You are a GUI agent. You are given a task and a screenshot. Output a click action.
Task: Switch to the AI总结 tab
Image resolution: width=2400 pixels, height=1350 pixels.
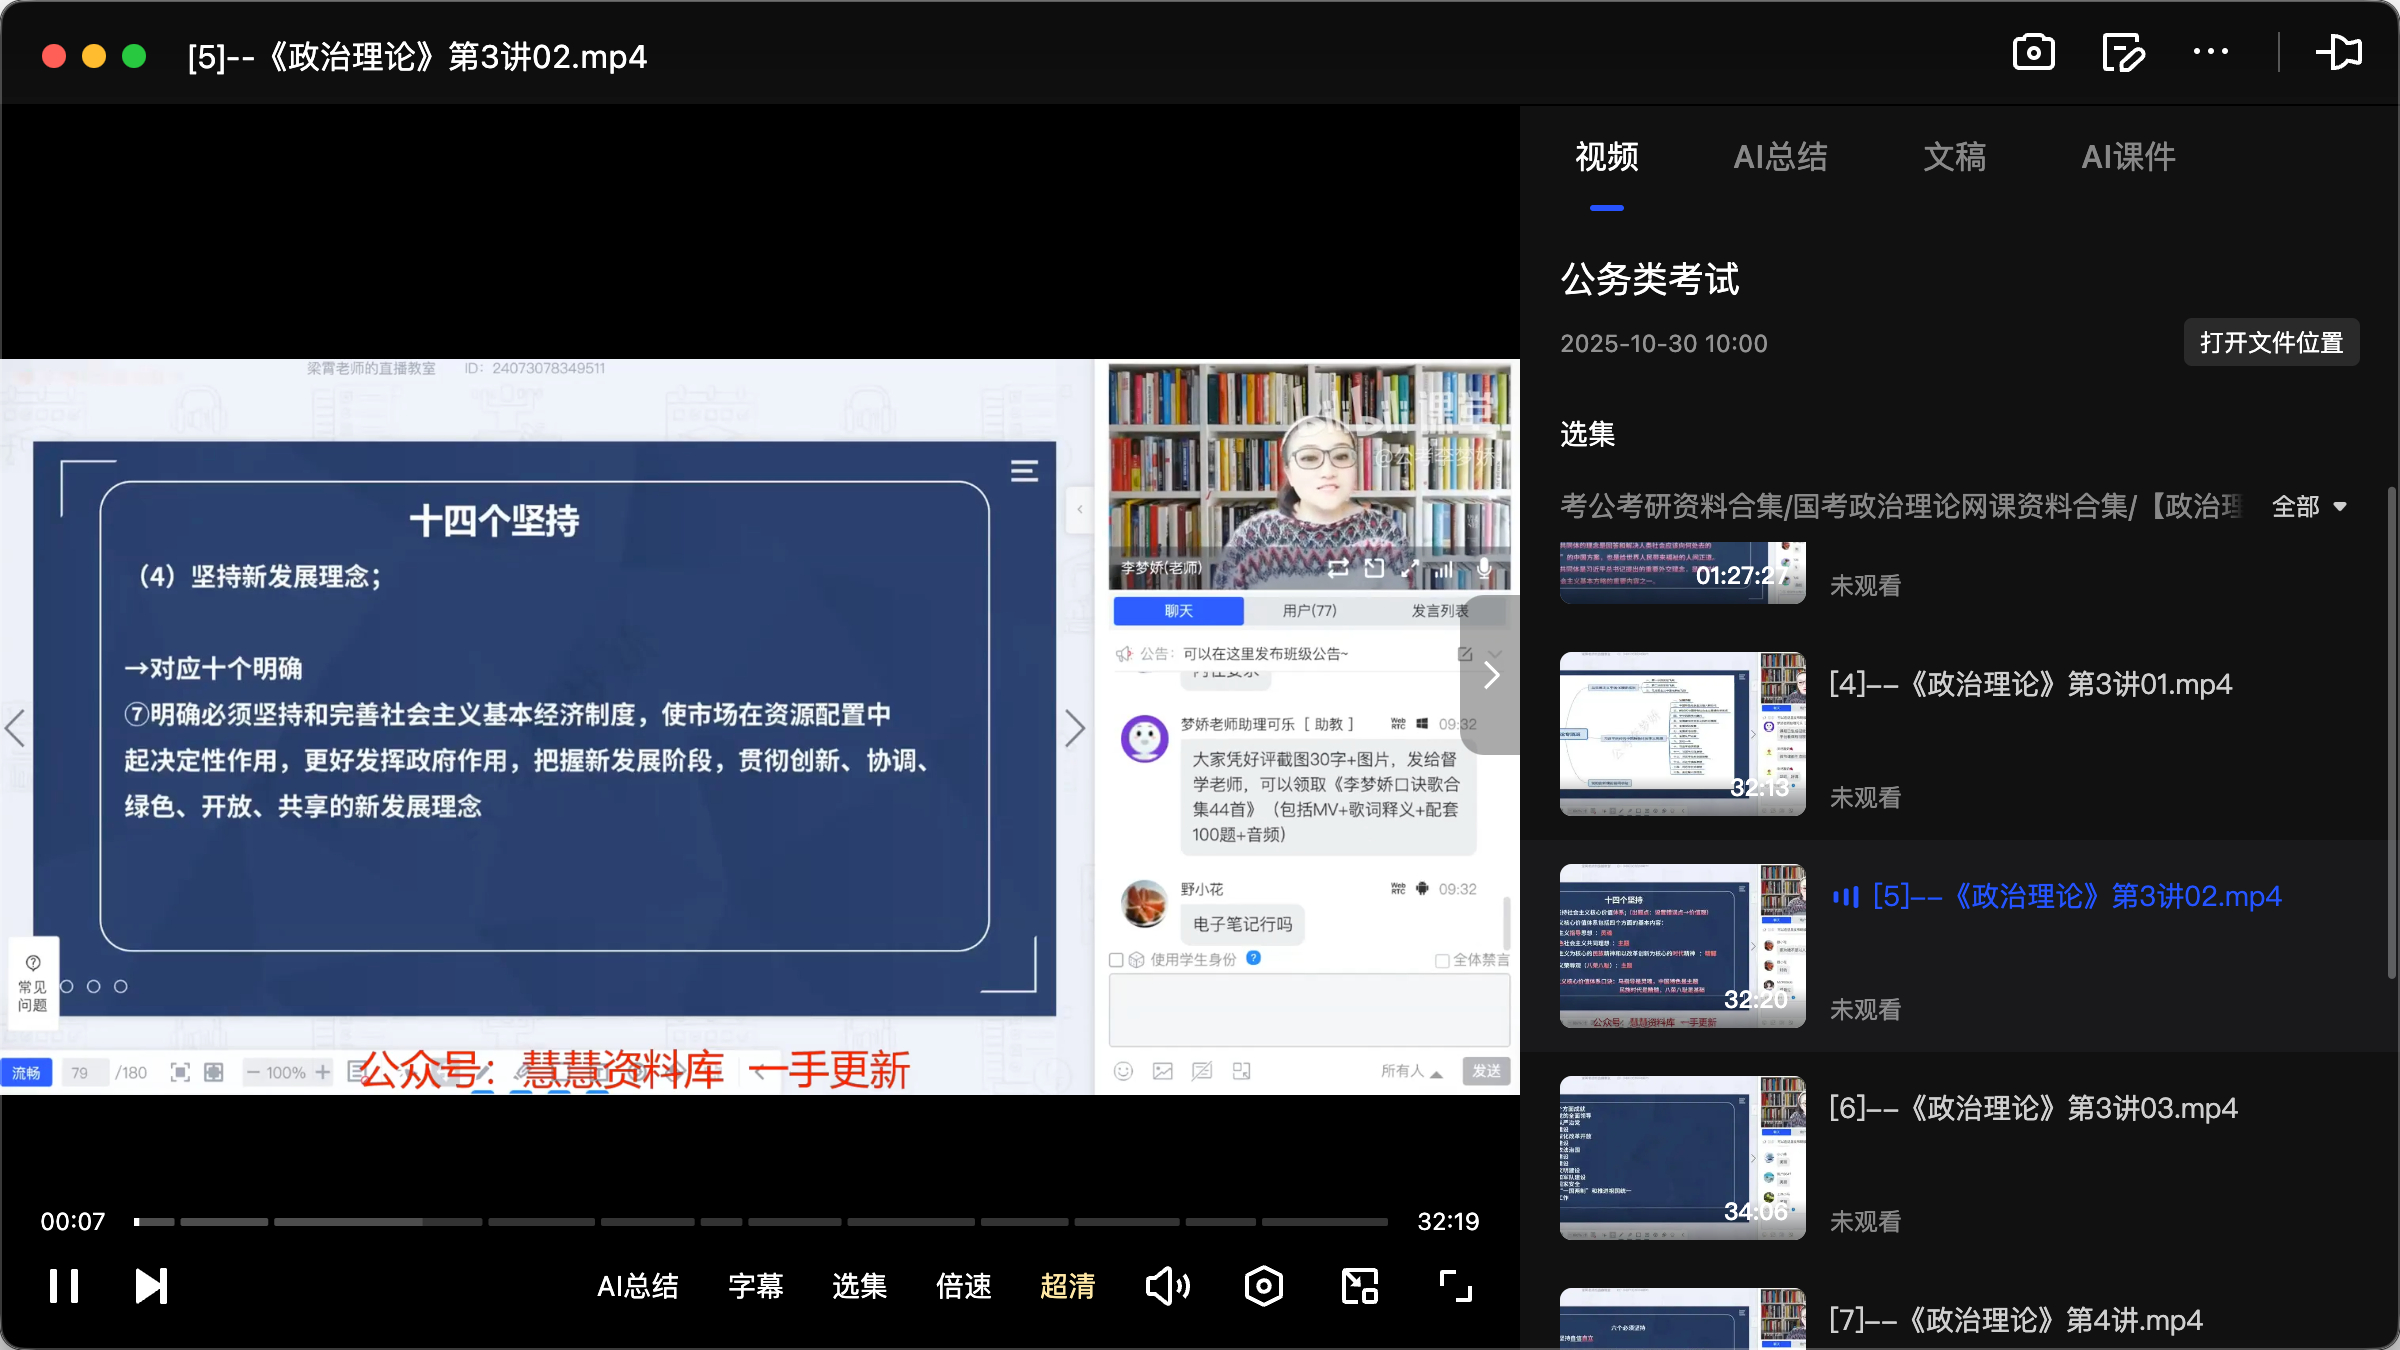pos(1781,157)
